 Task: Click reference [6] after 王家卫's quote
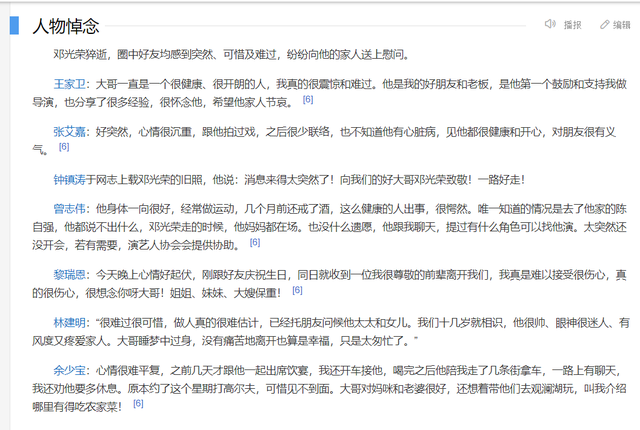click(x=308, y=99)
